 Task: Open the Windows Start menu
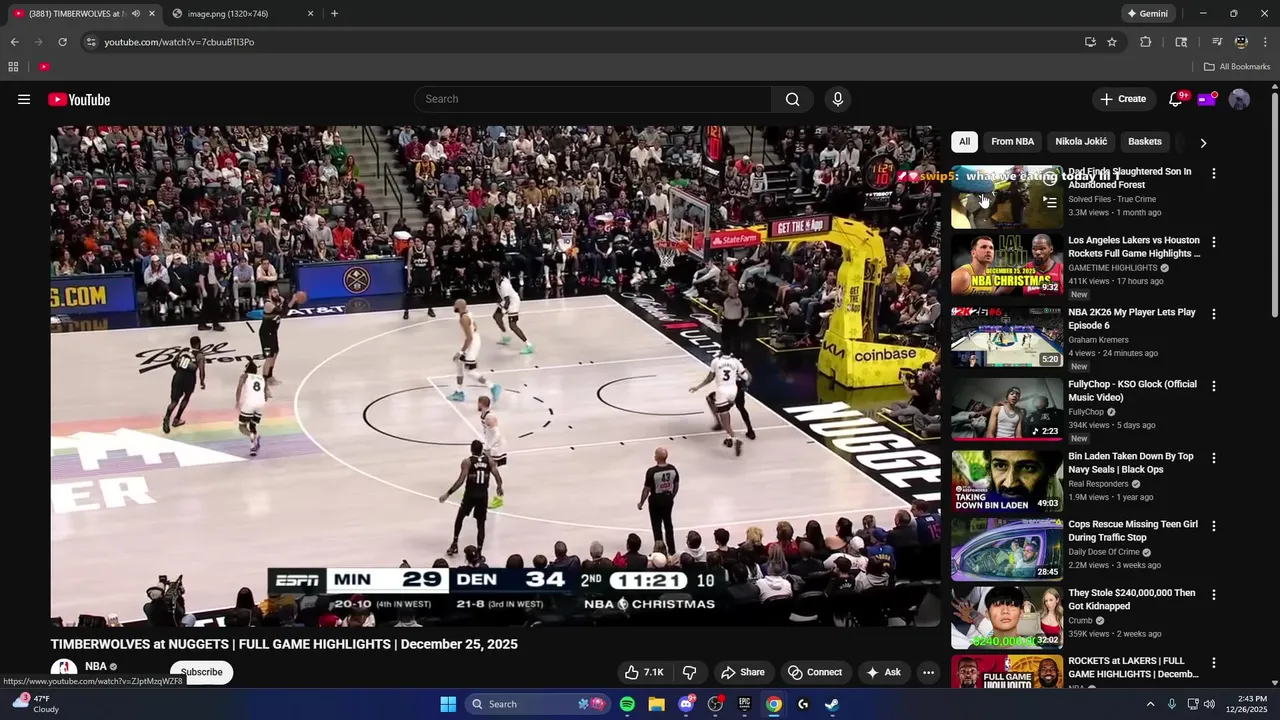click(x=448, y=704)
